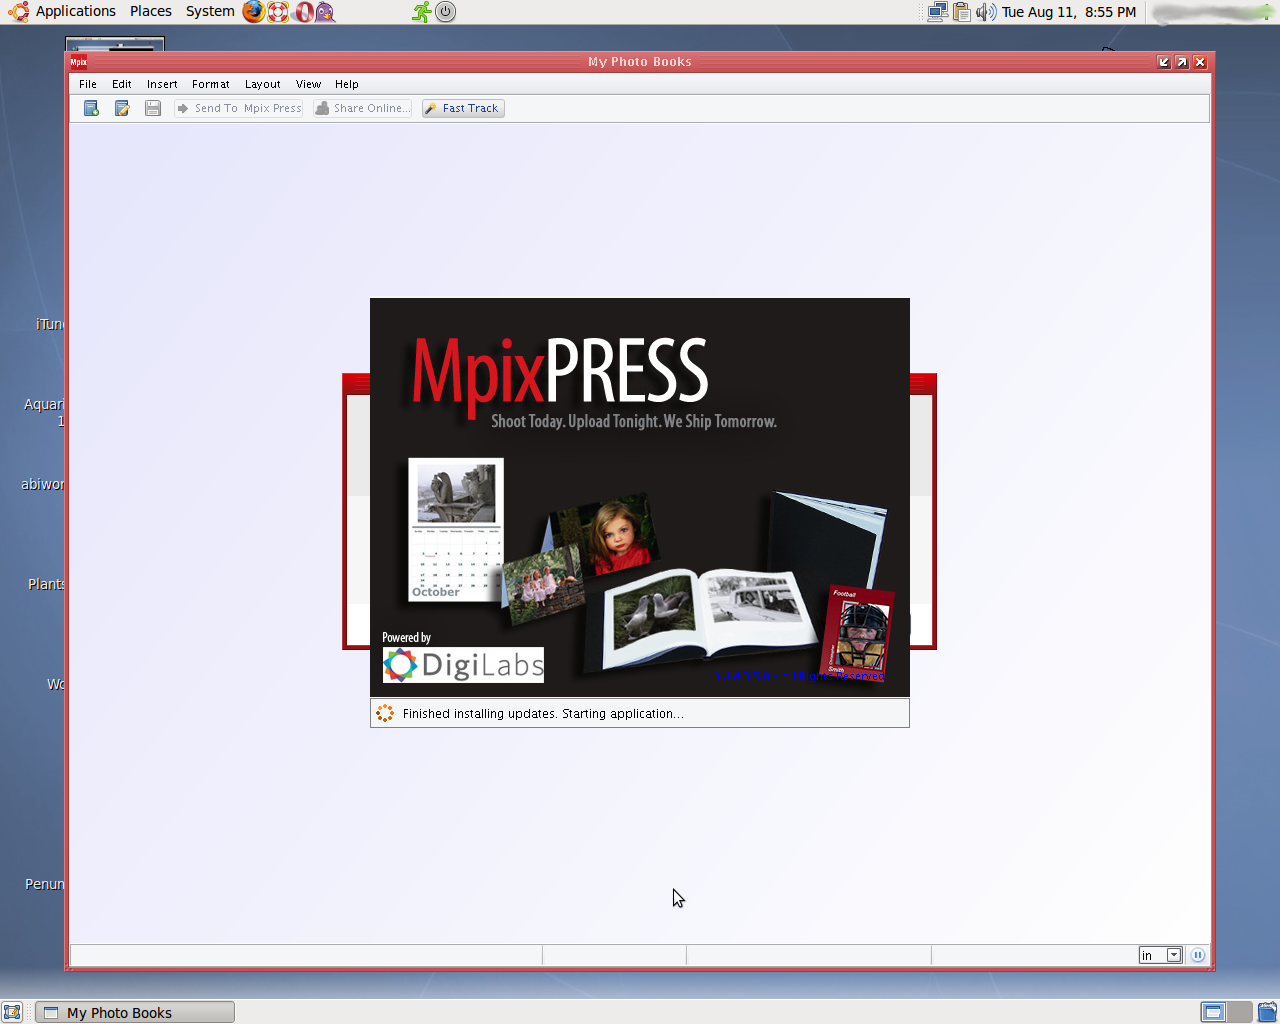Open the Help menu

[x=347, y=84]
